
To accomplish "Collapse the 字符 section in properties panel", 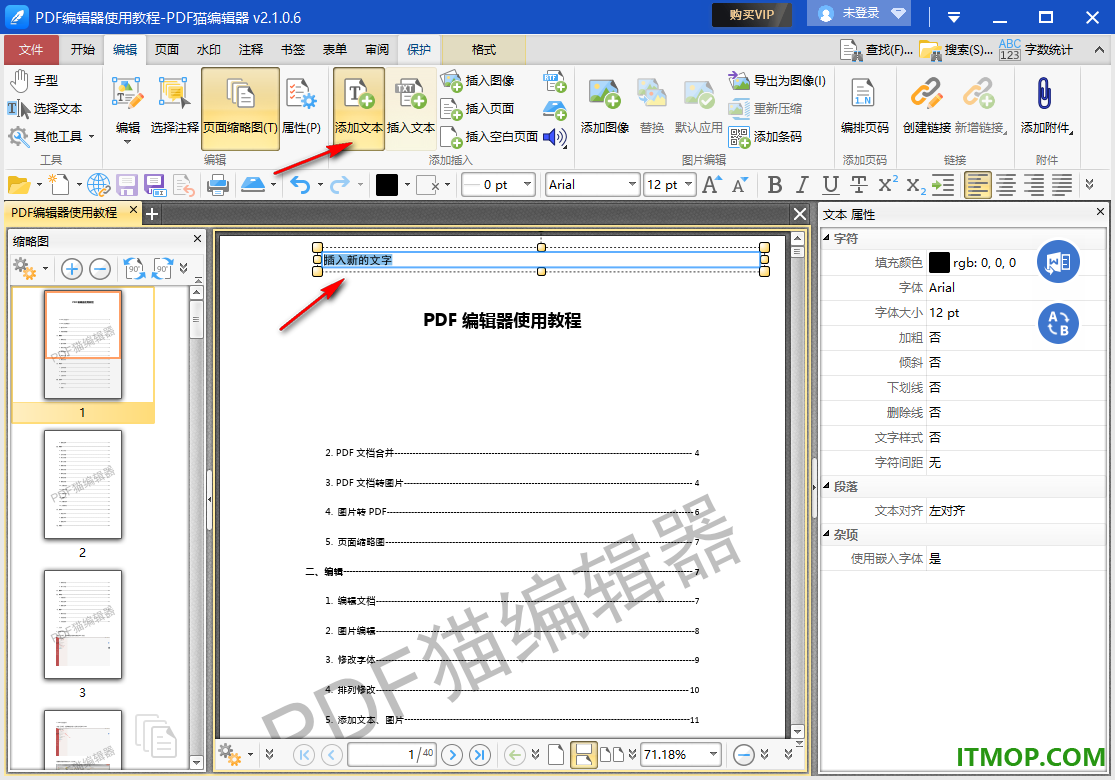I will tap(826, 238).
